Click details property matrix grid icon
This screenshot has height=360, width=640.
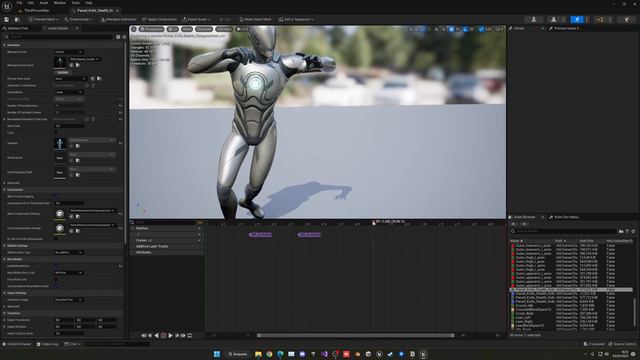118,37
